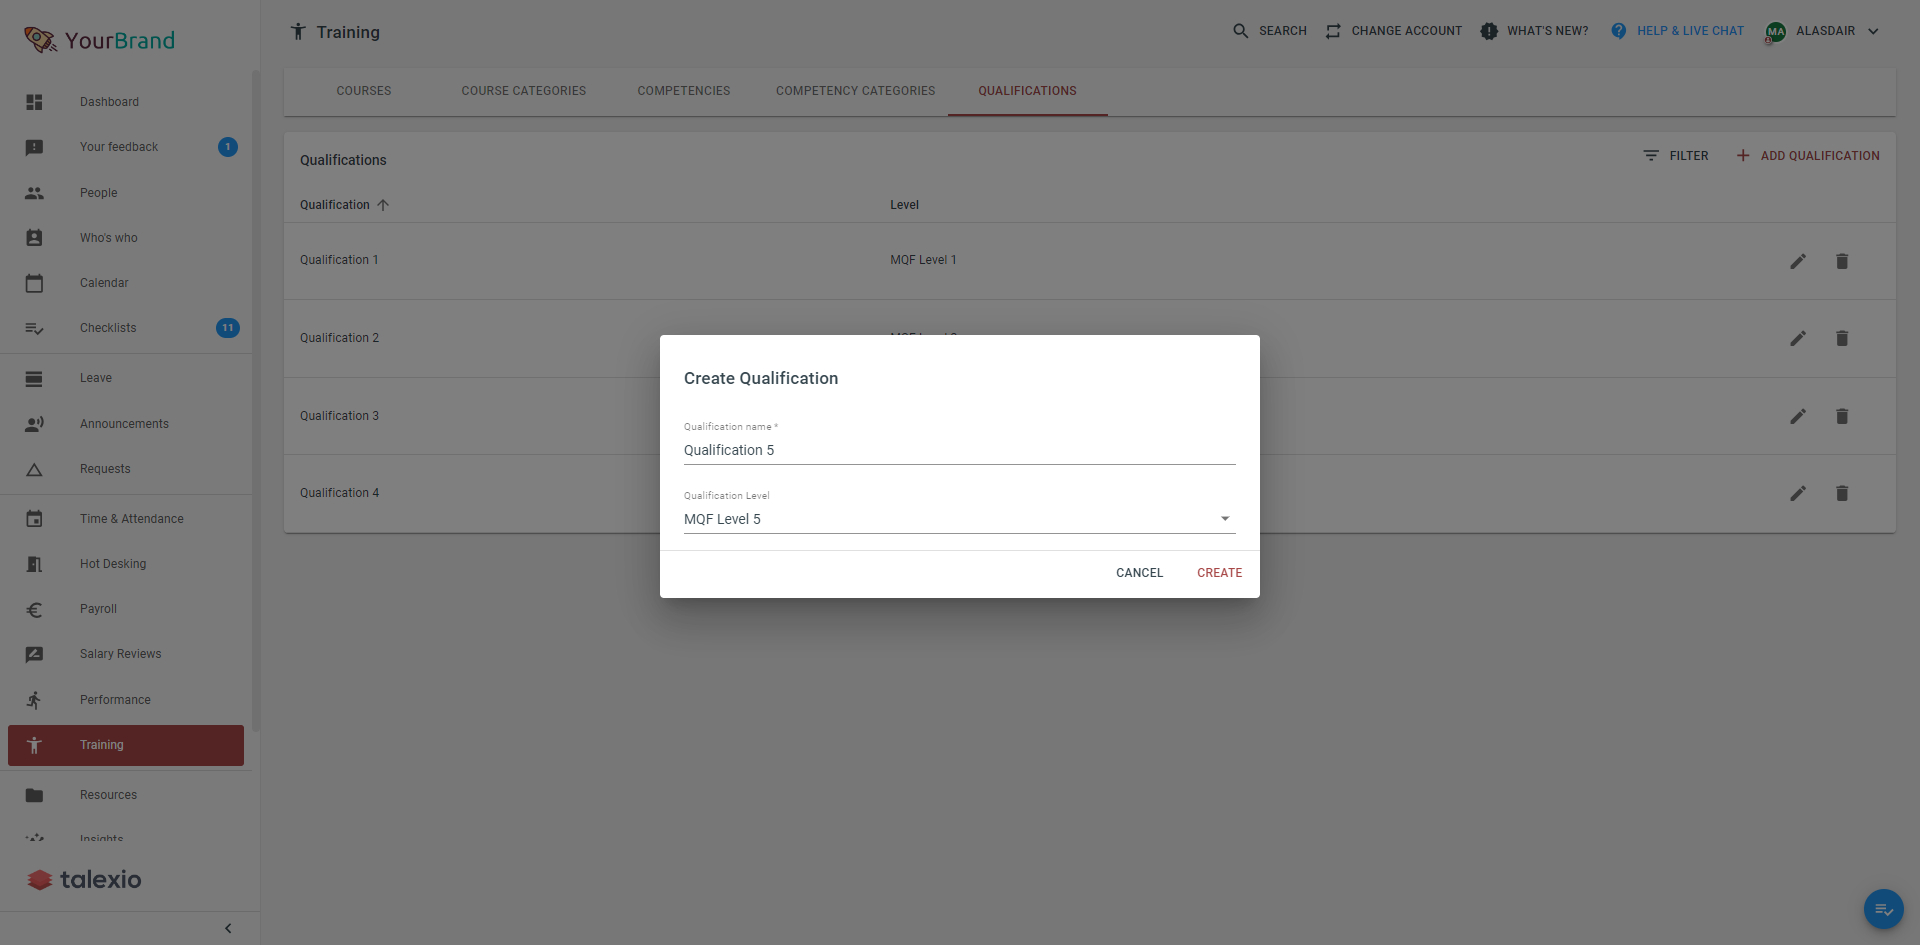Click the Time & Attendance icon

pos(34,519)
